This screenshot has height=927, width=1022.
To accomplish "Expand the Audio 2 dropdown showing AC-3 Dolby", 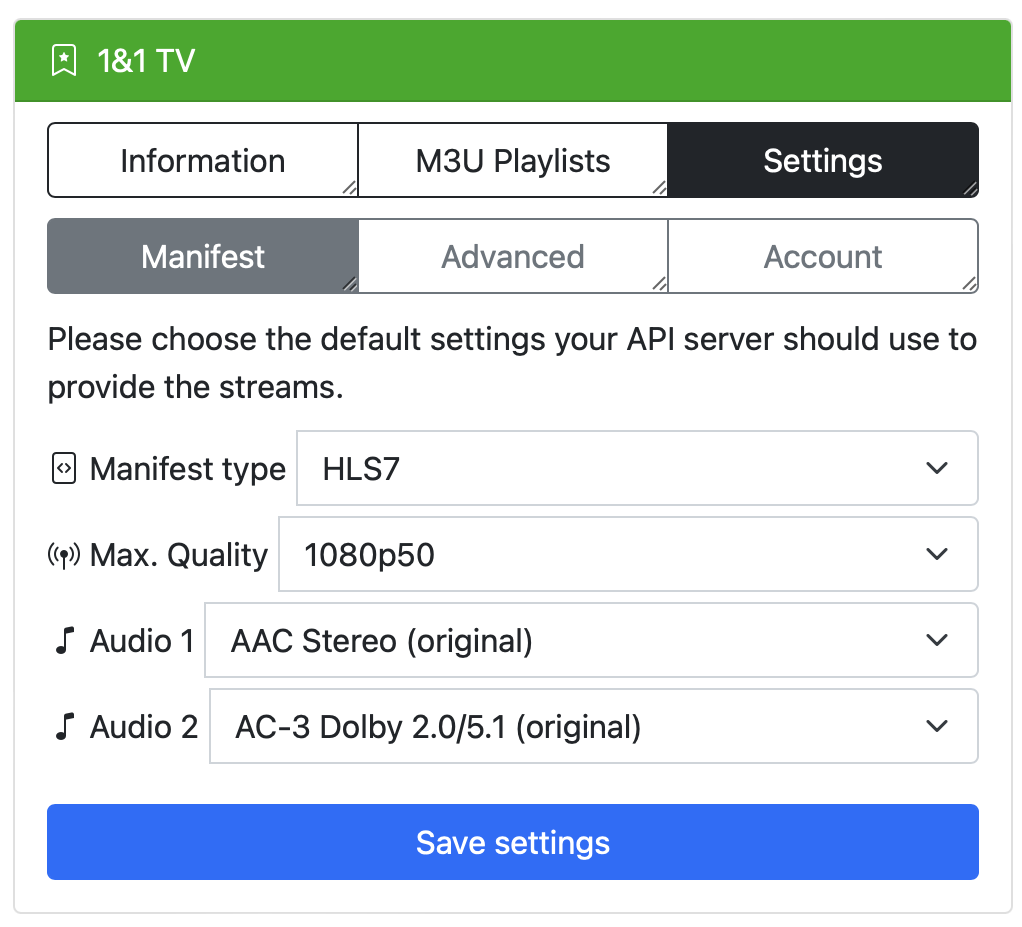I will point(594,726).
